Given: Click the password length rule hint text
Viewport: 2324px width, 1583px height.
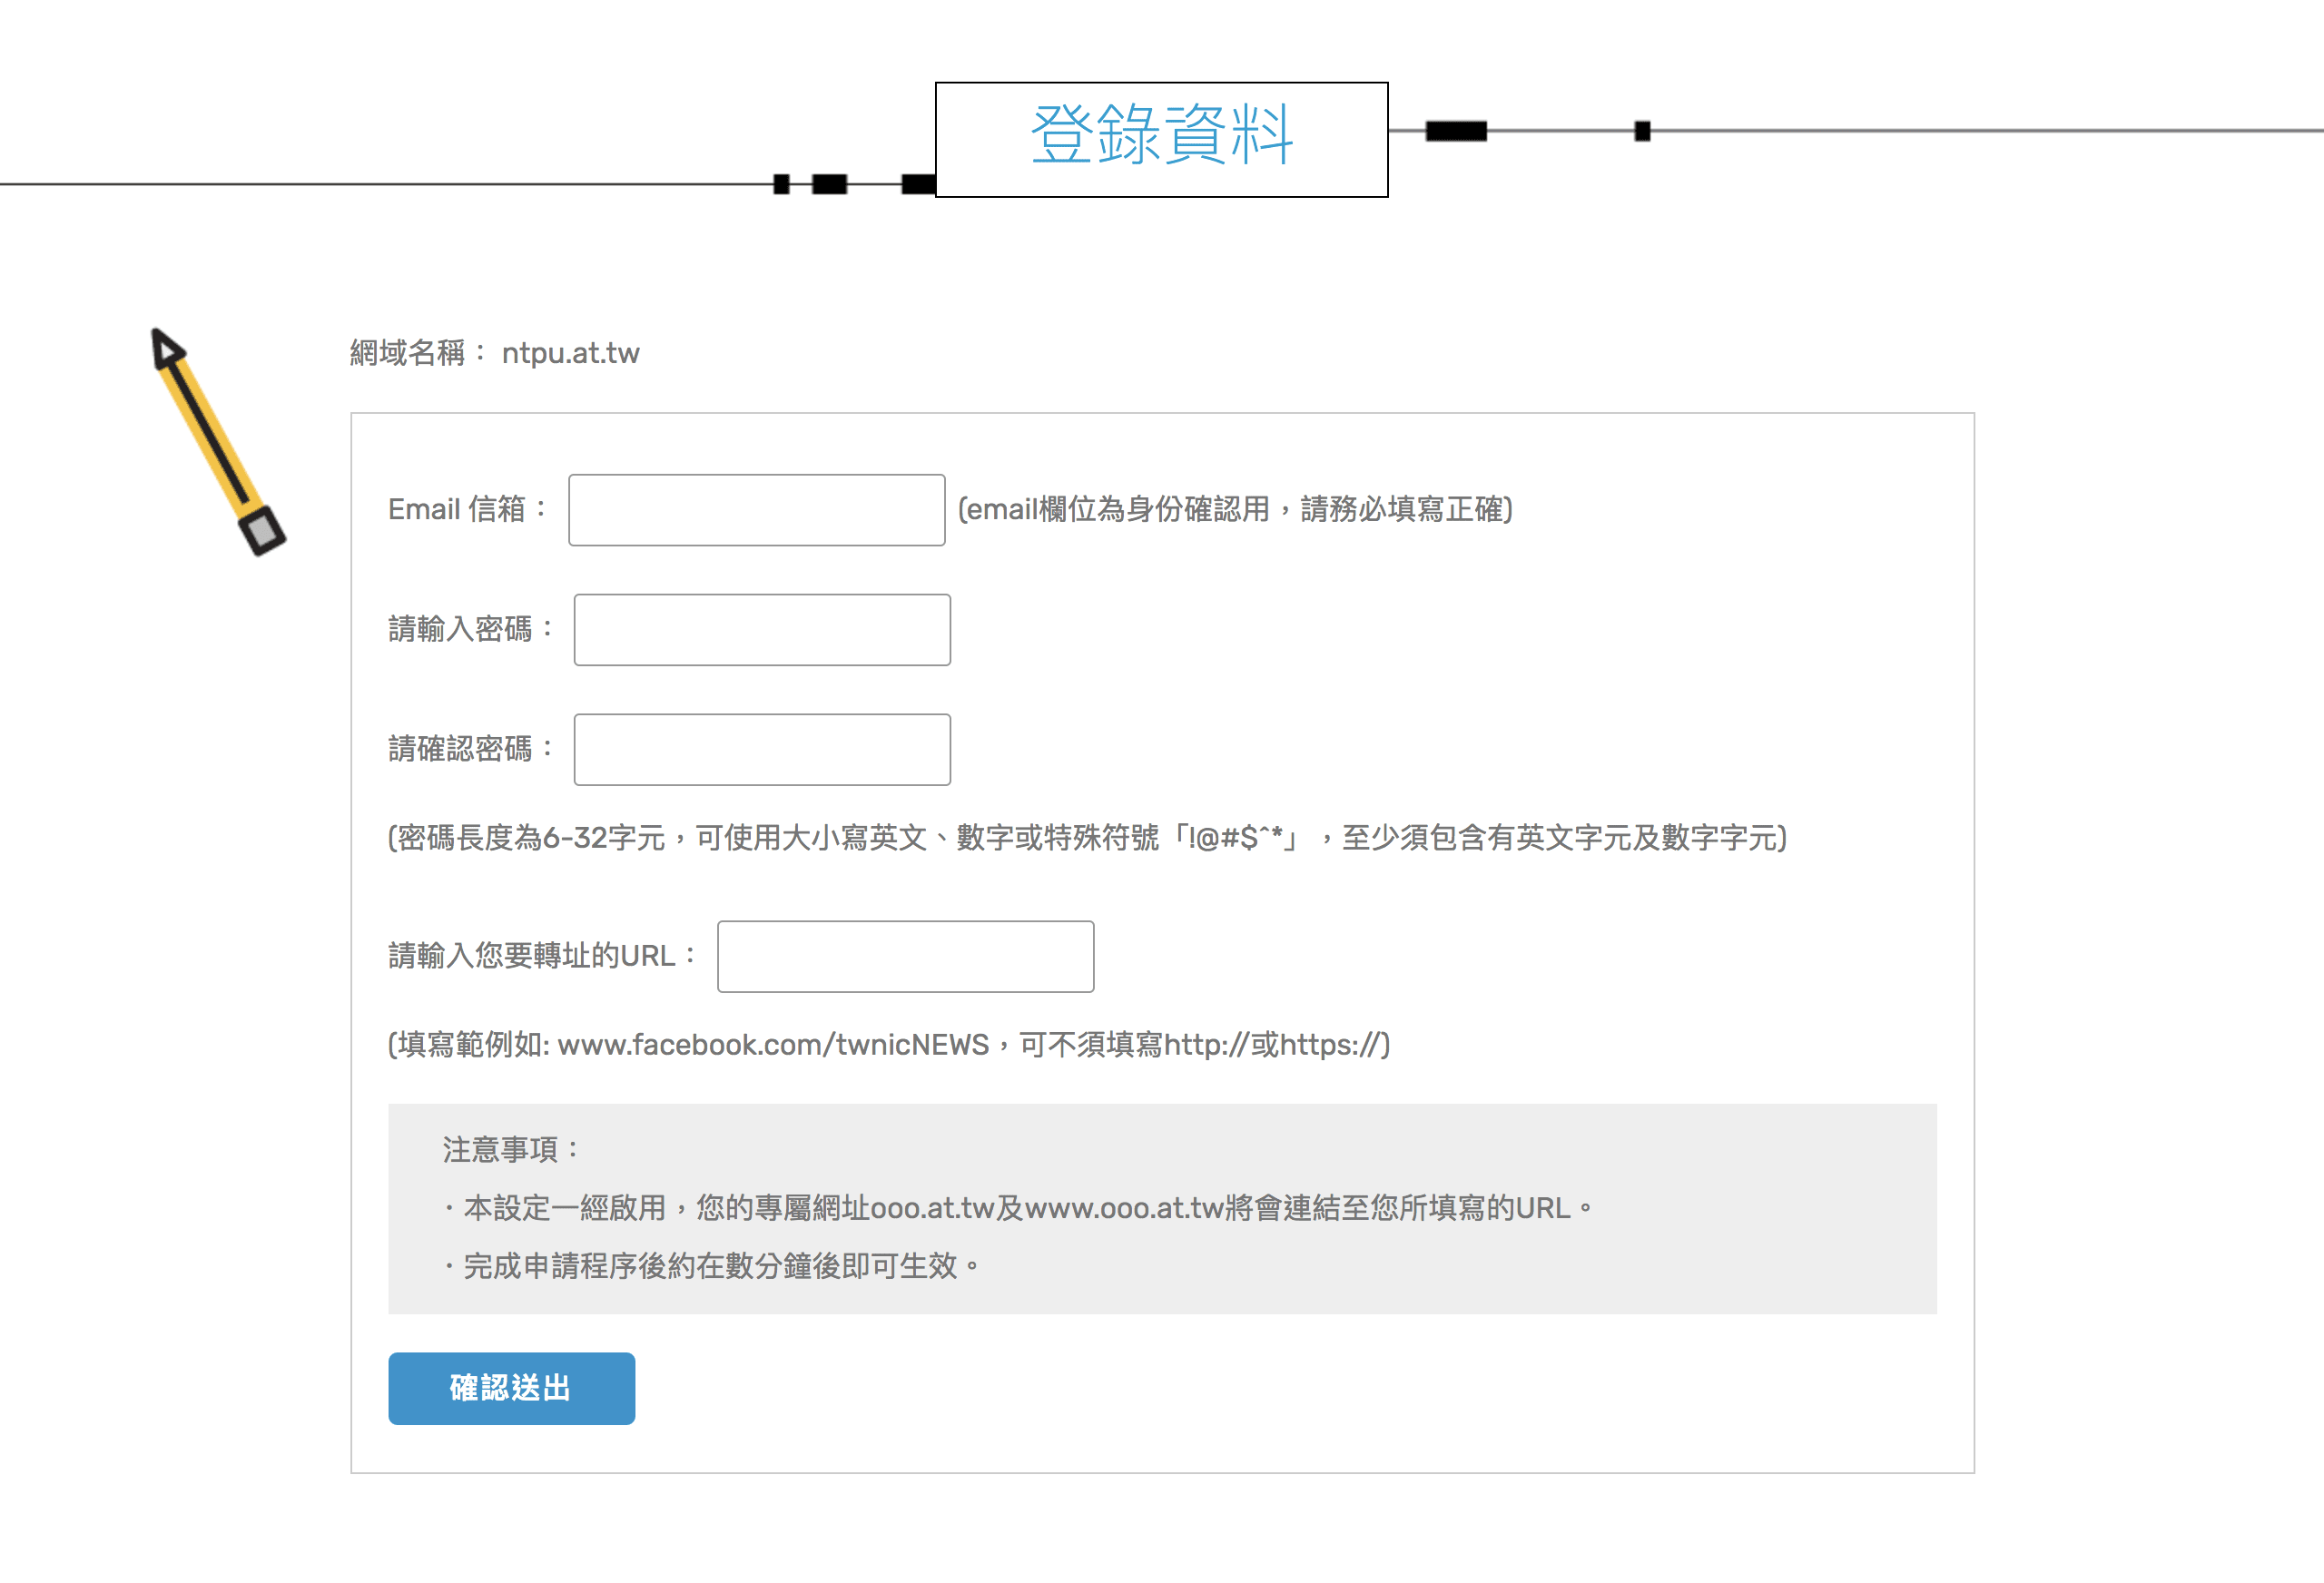Looking at the screenshot, I should point(1086,838).
